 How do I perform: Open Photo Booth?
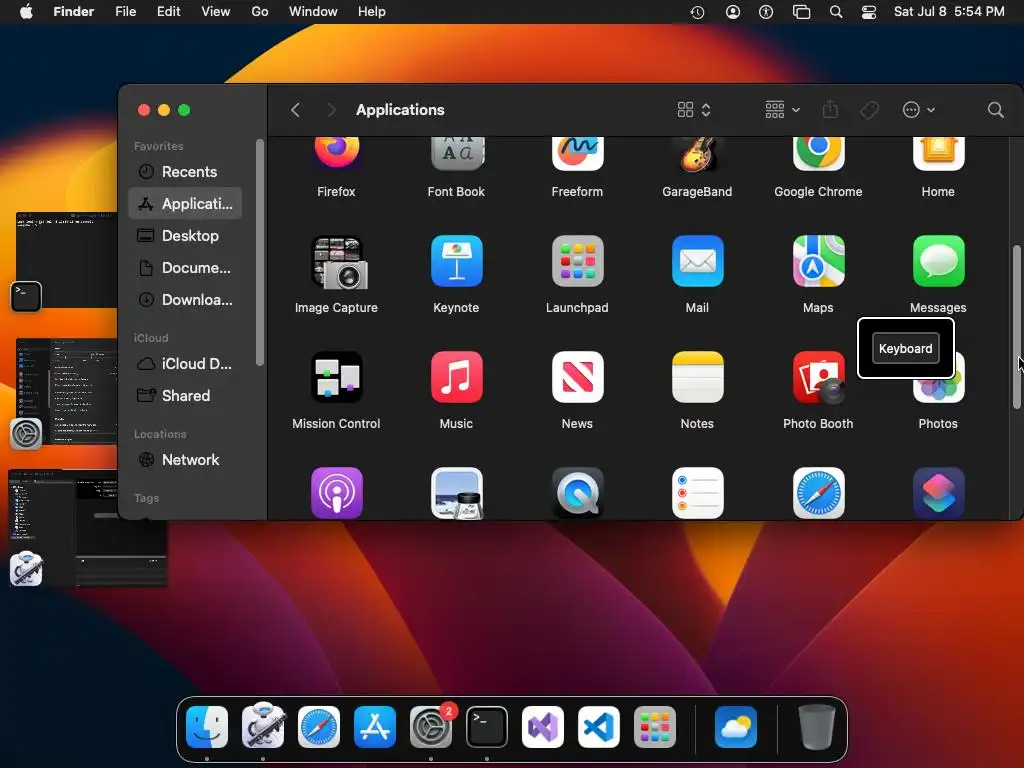click(818, 377)
